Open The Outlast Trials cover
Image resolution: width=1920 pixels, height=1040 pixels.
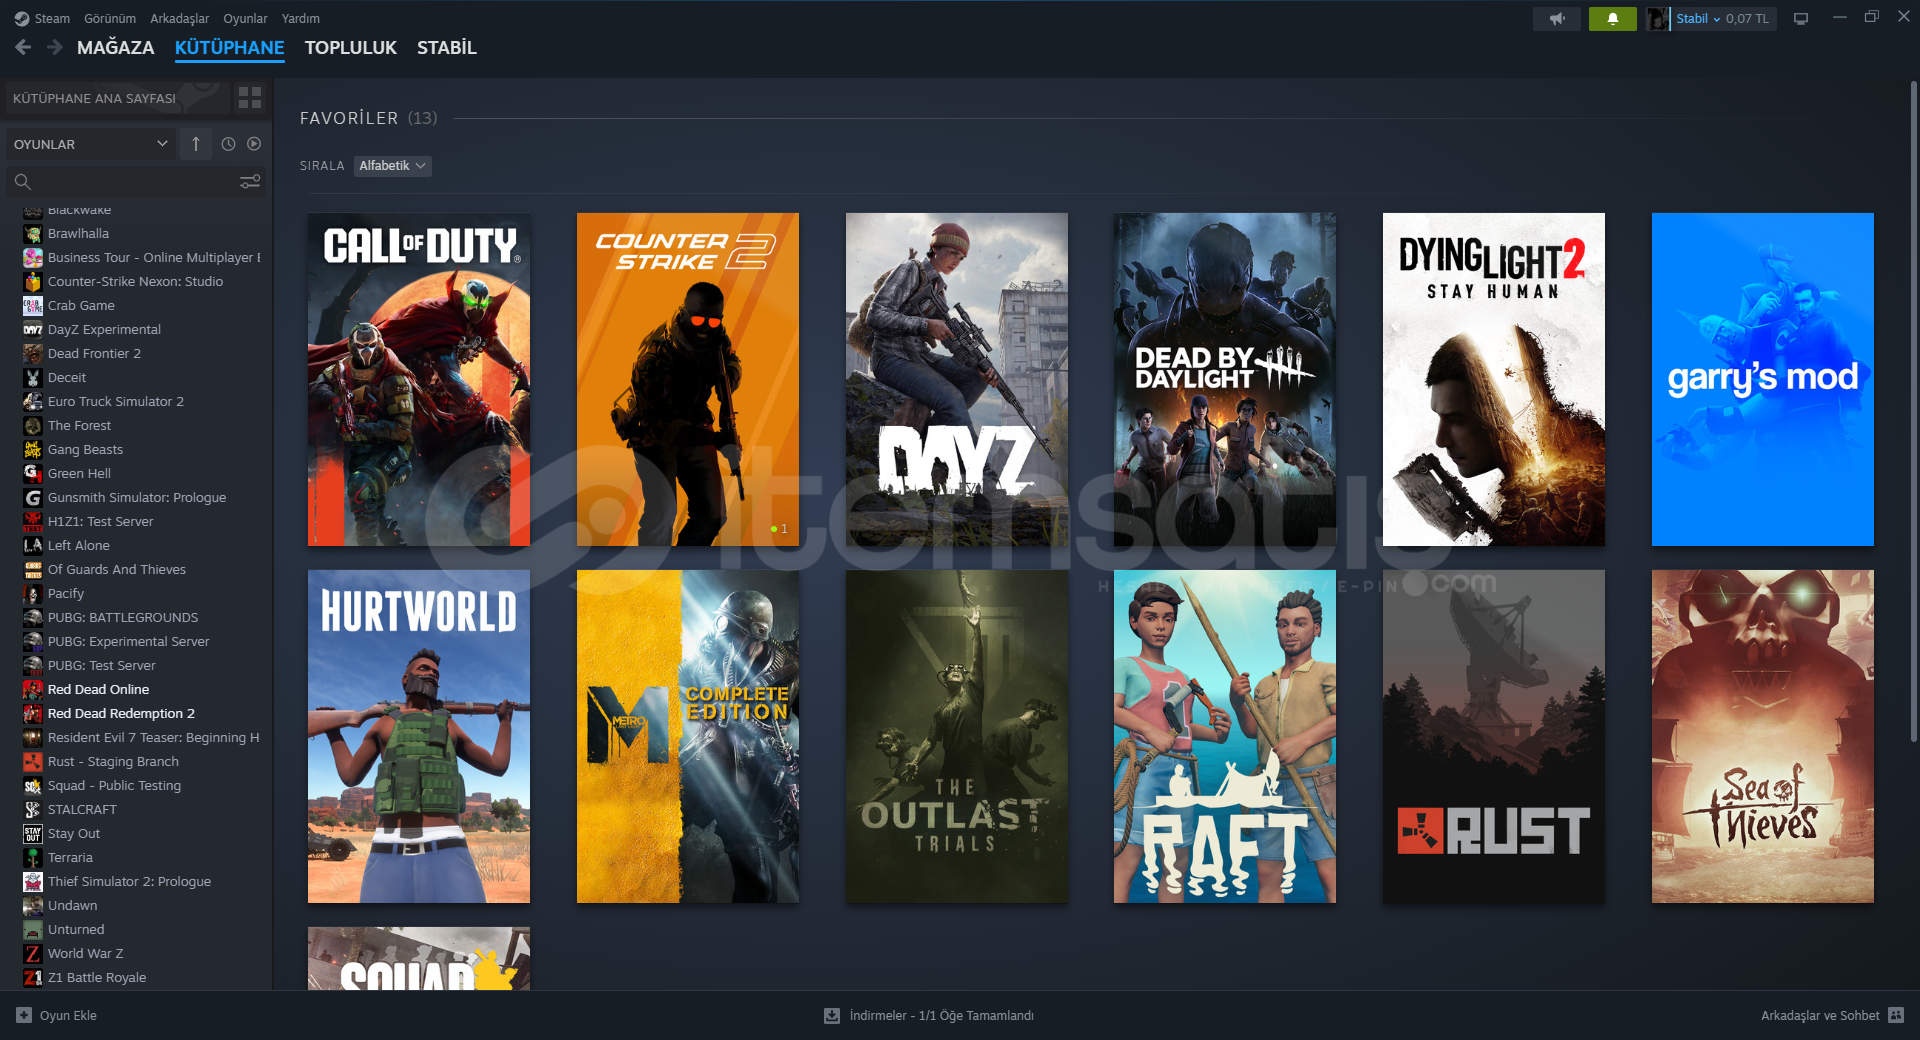[x=957, y=736]
